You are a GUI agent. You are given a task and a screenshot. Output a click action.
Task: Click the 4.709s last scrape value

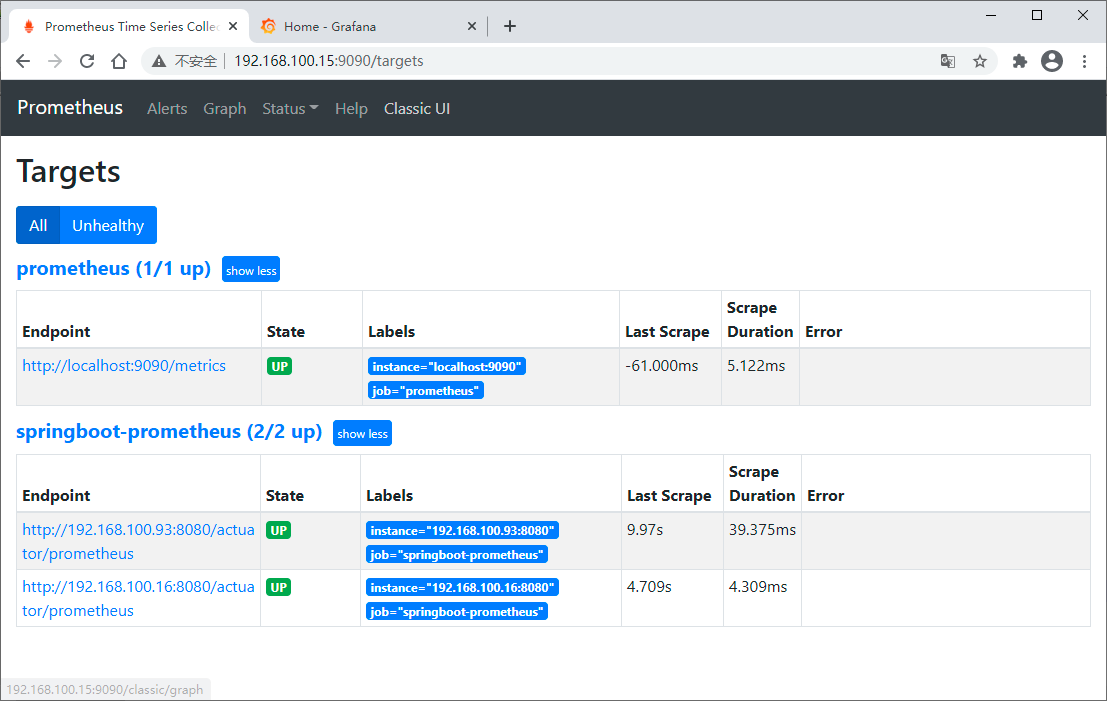(650, 587)
